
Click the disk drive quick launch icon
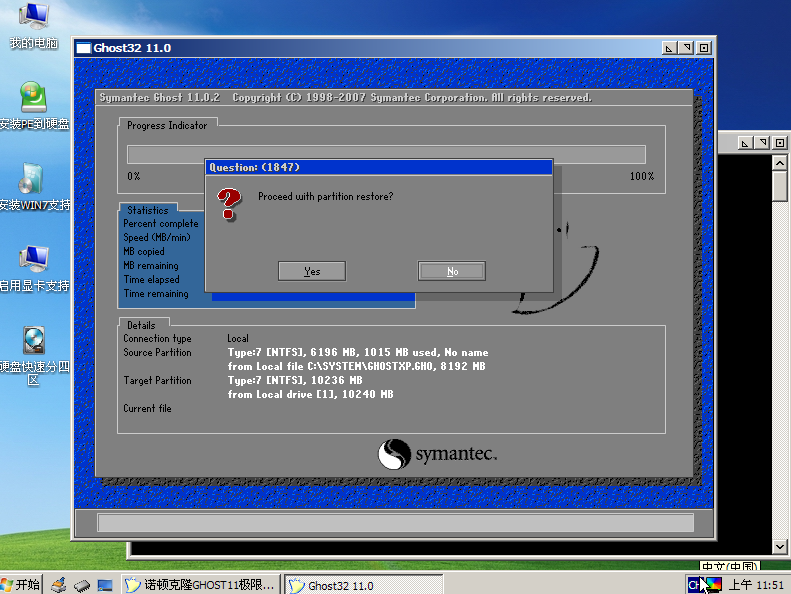82,585
